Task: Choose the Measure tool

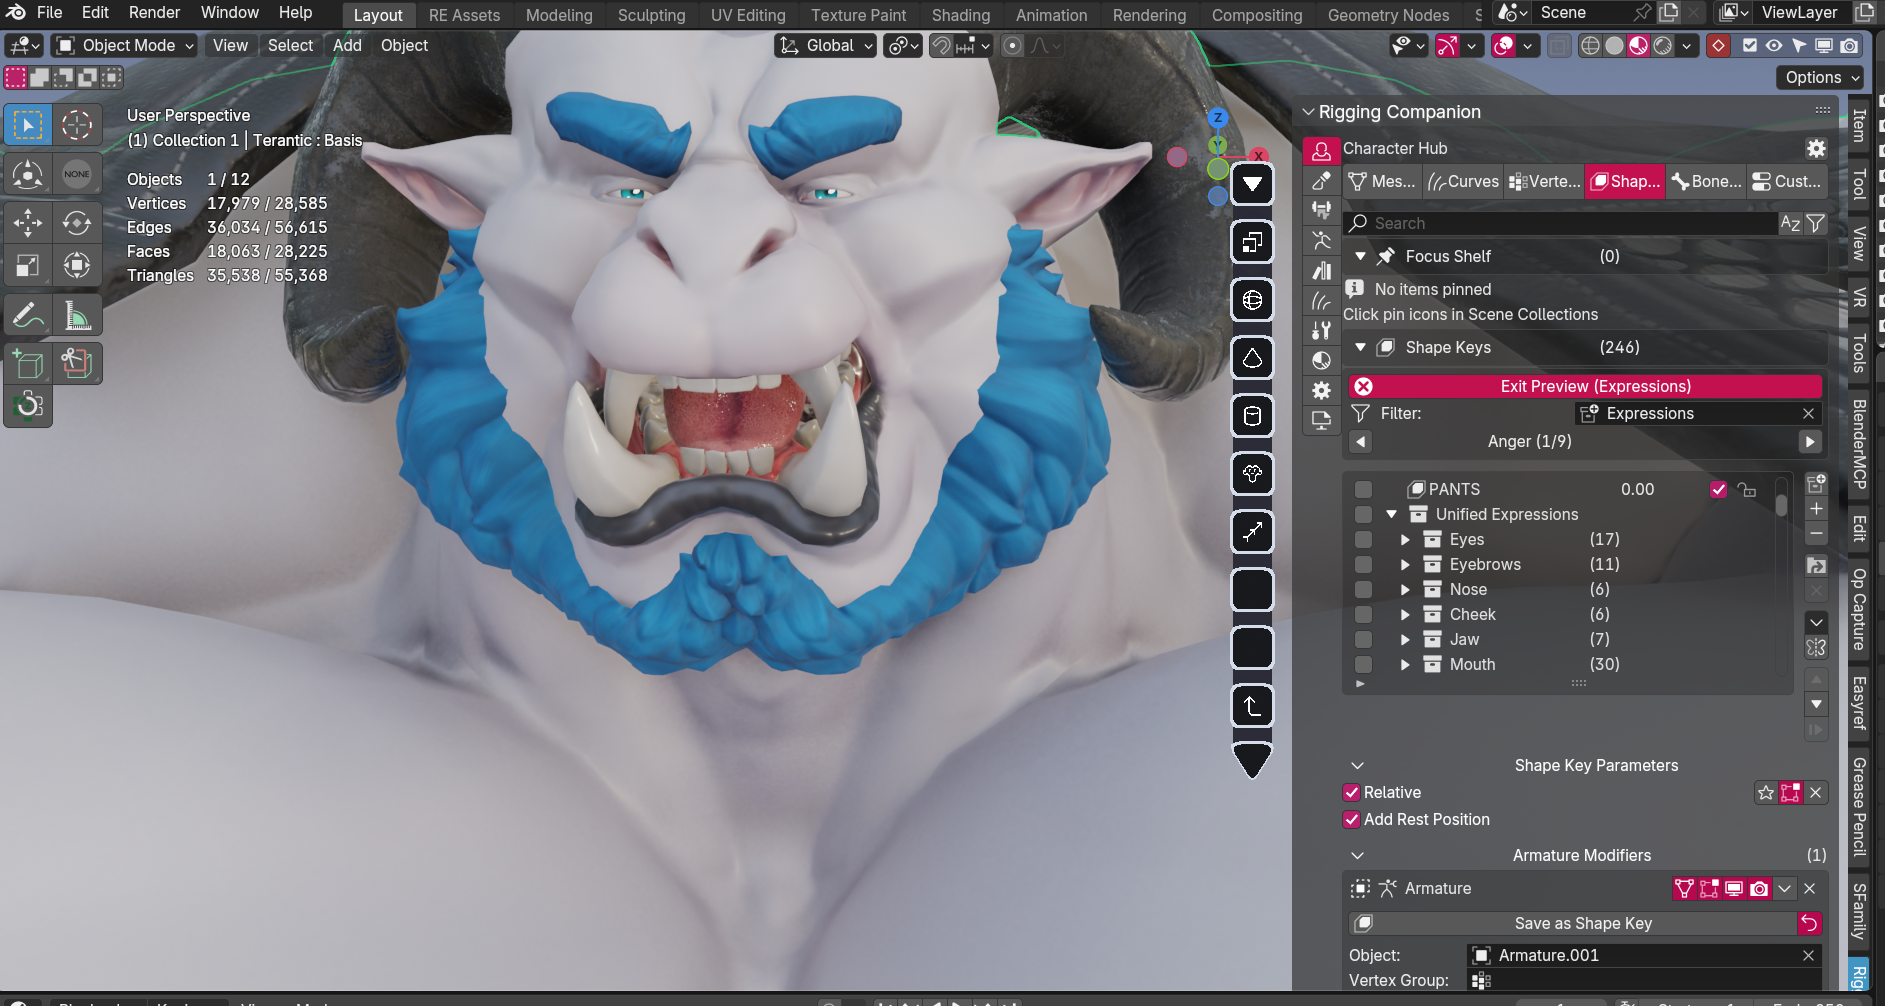Action: pos(77,317)
